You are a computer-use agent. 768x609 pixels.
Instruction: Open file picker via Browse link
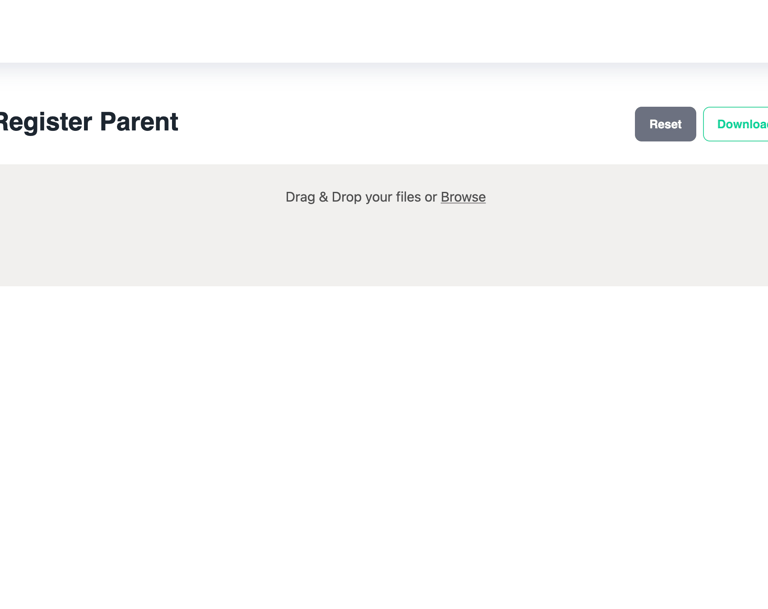point(463,197)
